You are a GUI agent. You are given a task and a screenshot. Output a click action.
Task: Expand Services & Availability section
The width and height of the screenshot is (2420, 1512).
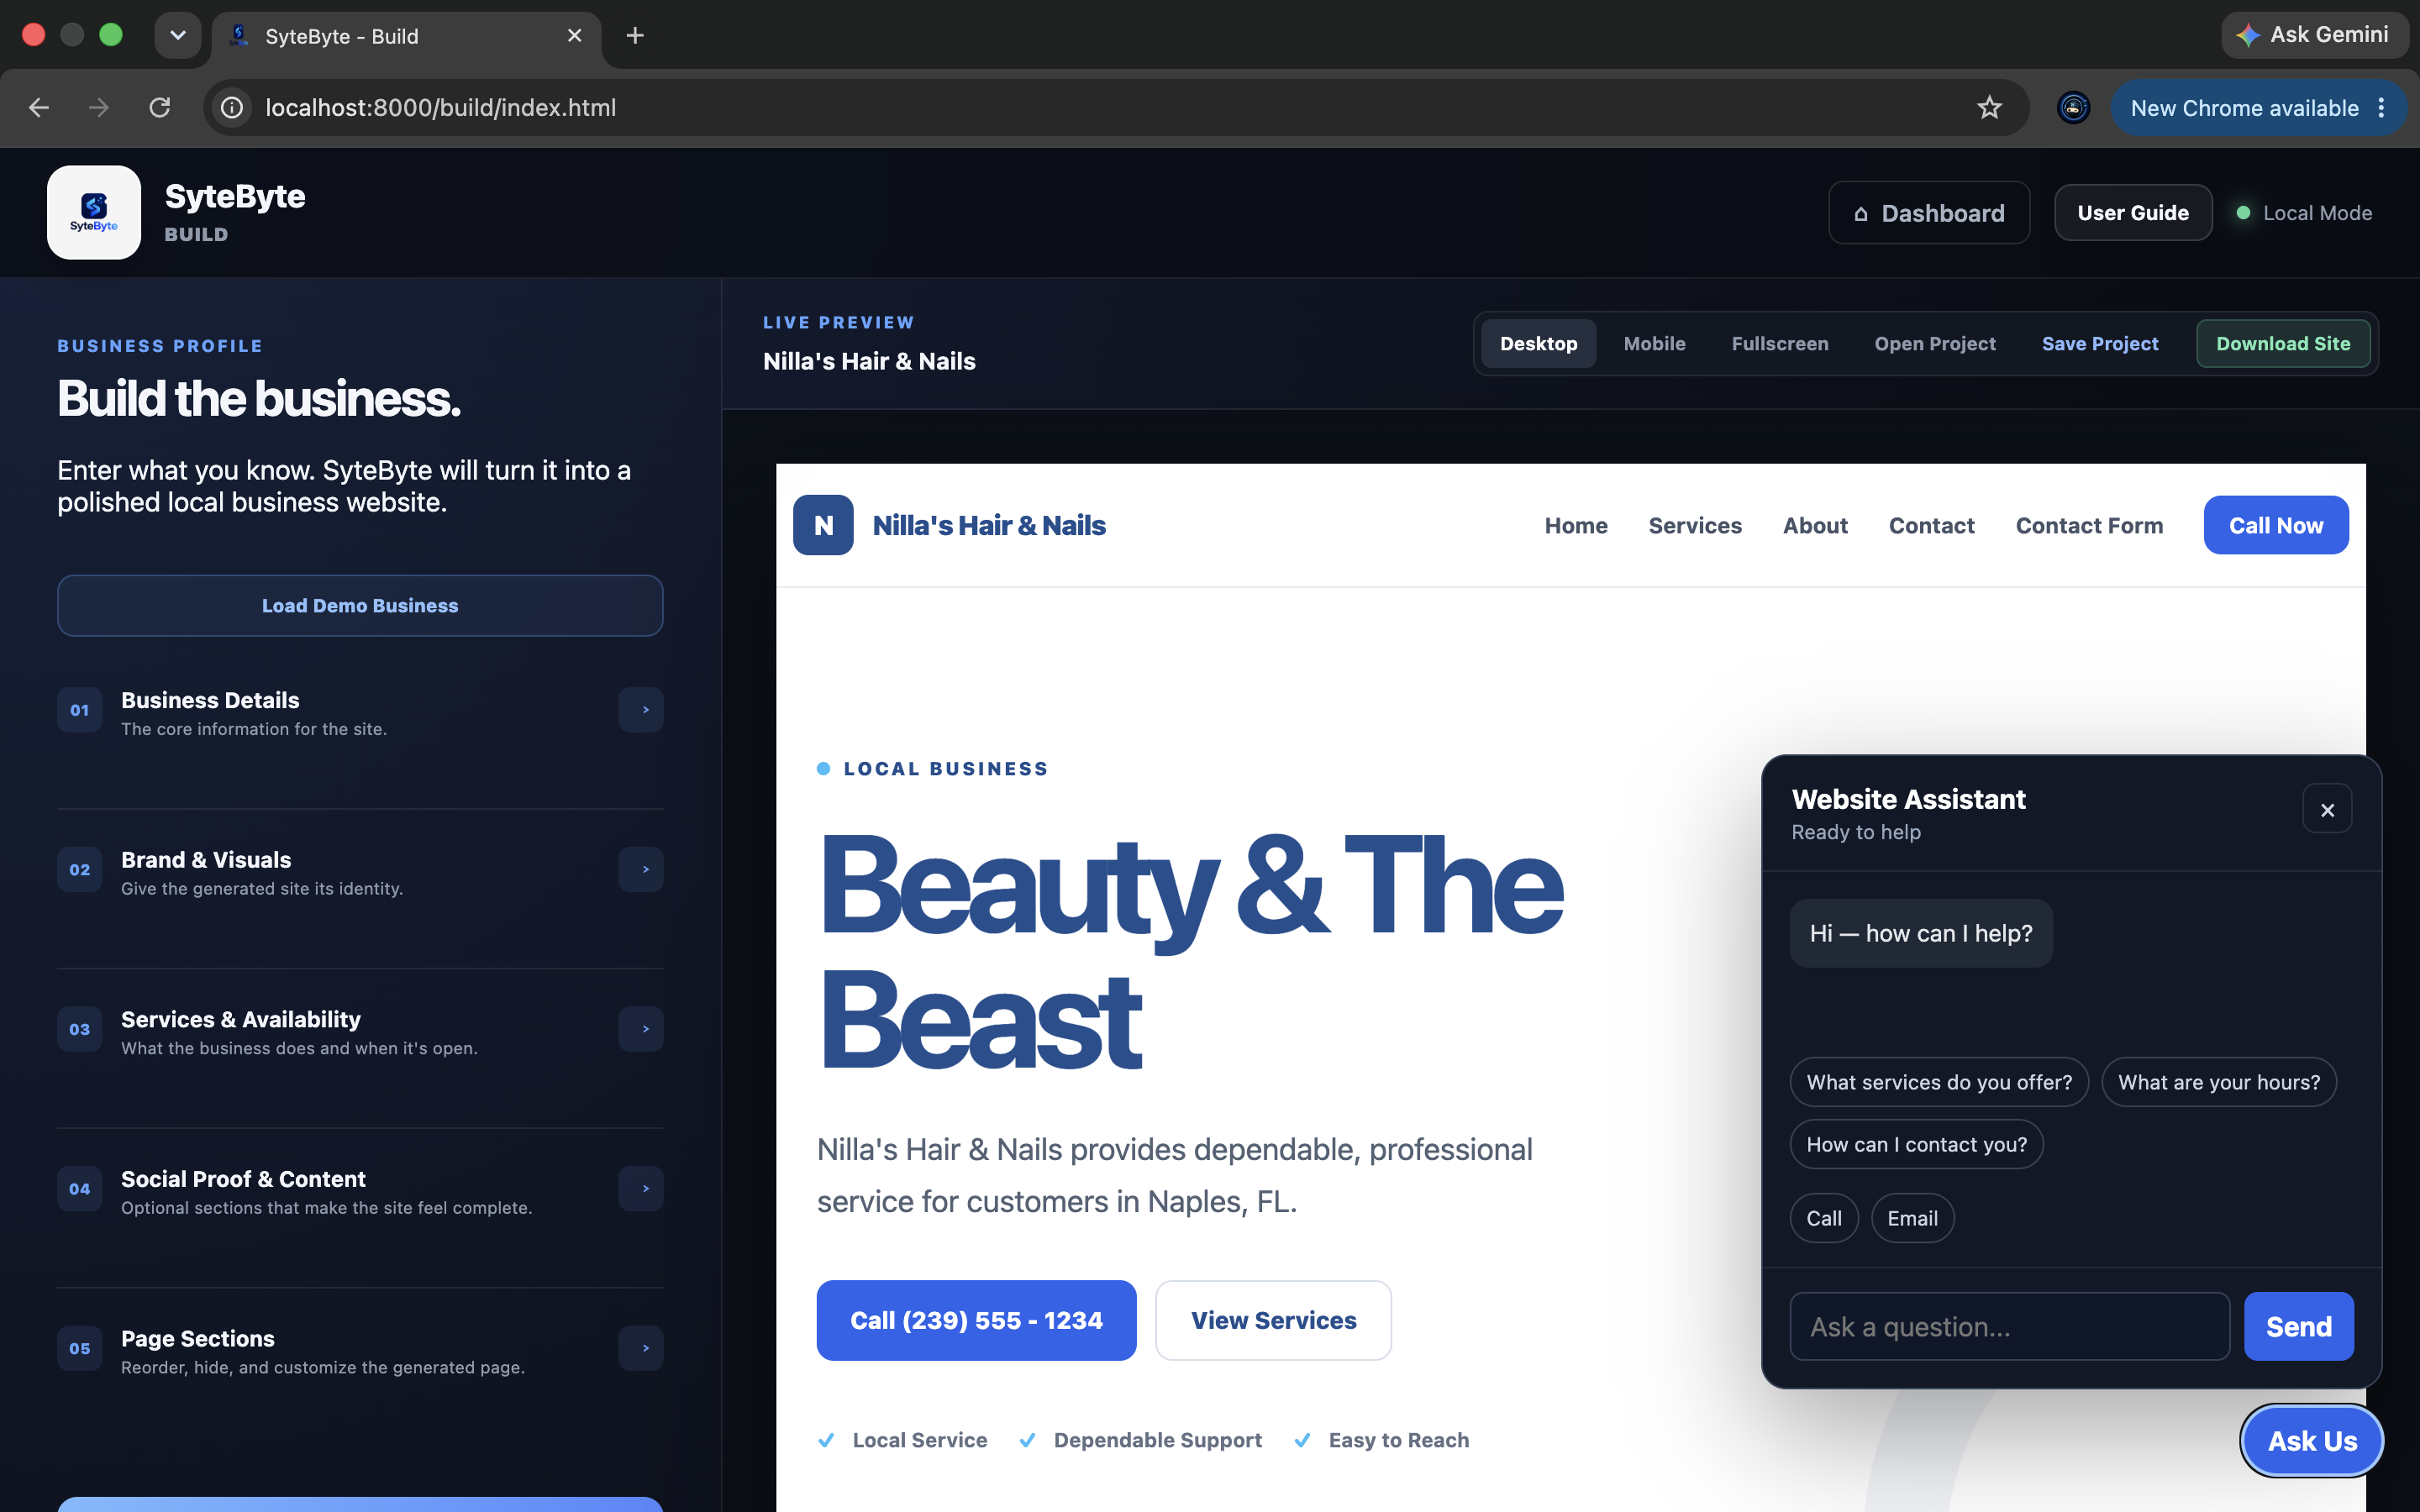pyautogui.click(x=641, y=1029)
